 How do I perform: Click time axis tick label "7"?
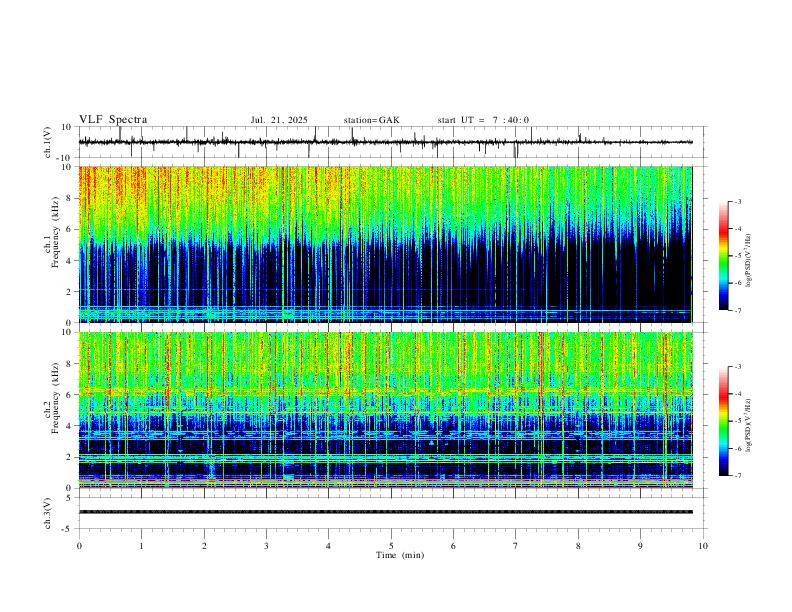[516, 546]
